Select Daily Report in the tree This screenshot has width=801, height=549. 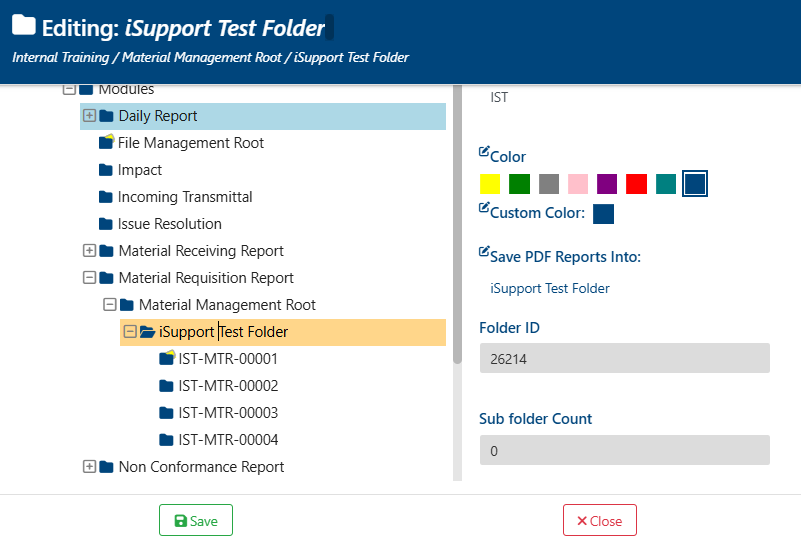158,116
